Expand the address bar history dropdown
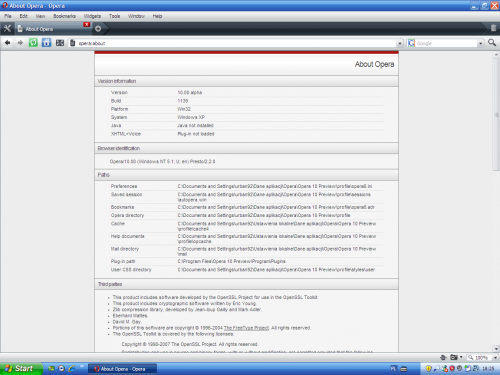 400,43
